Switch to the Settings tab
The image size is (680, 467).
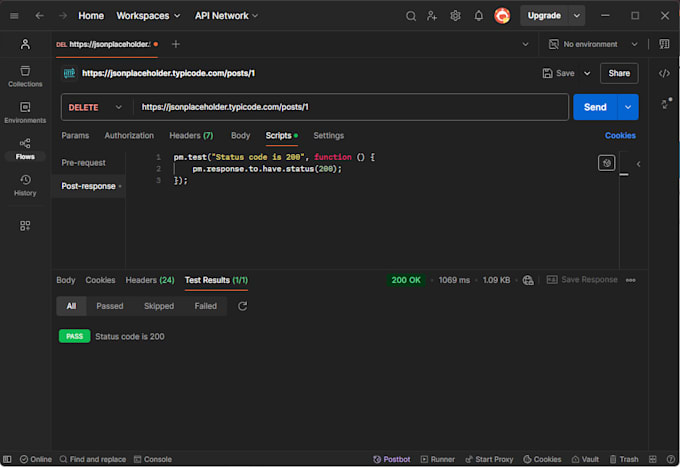(x=328, y=136)
